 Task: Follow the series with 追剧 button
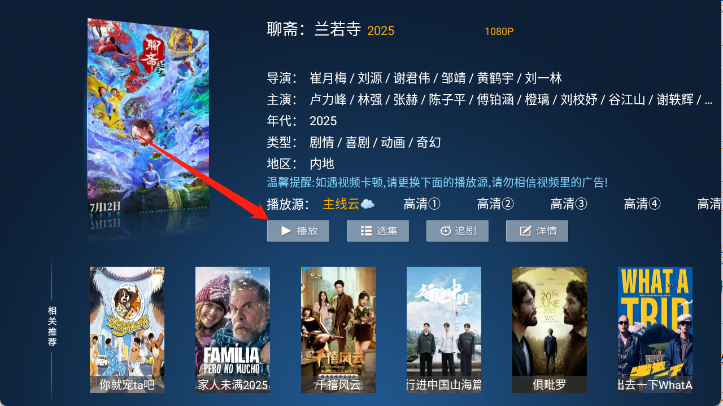pyautogui.click(x=457, y=231)
